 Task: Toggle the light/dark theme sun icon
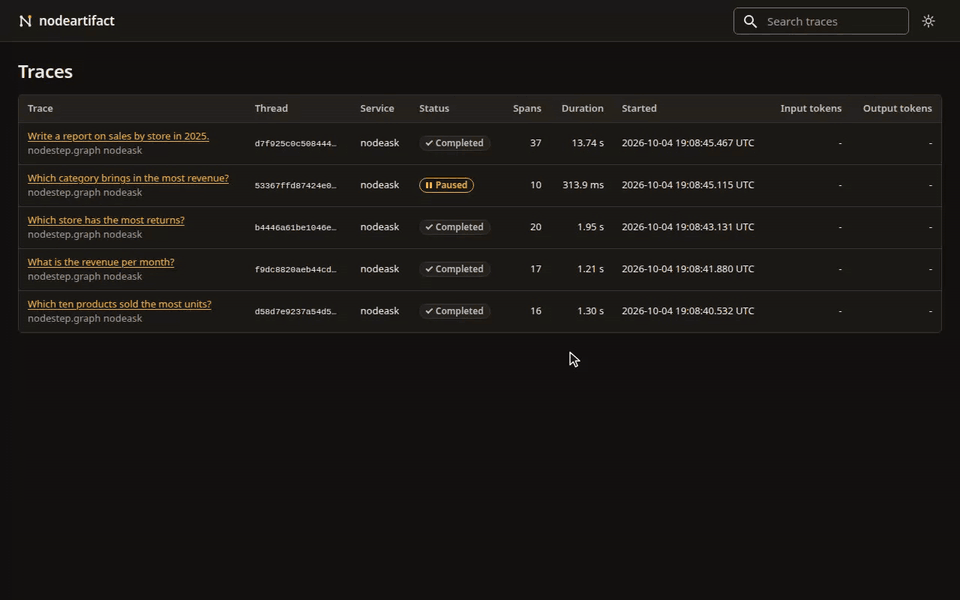pyautogui.click(x=928, y=21)
